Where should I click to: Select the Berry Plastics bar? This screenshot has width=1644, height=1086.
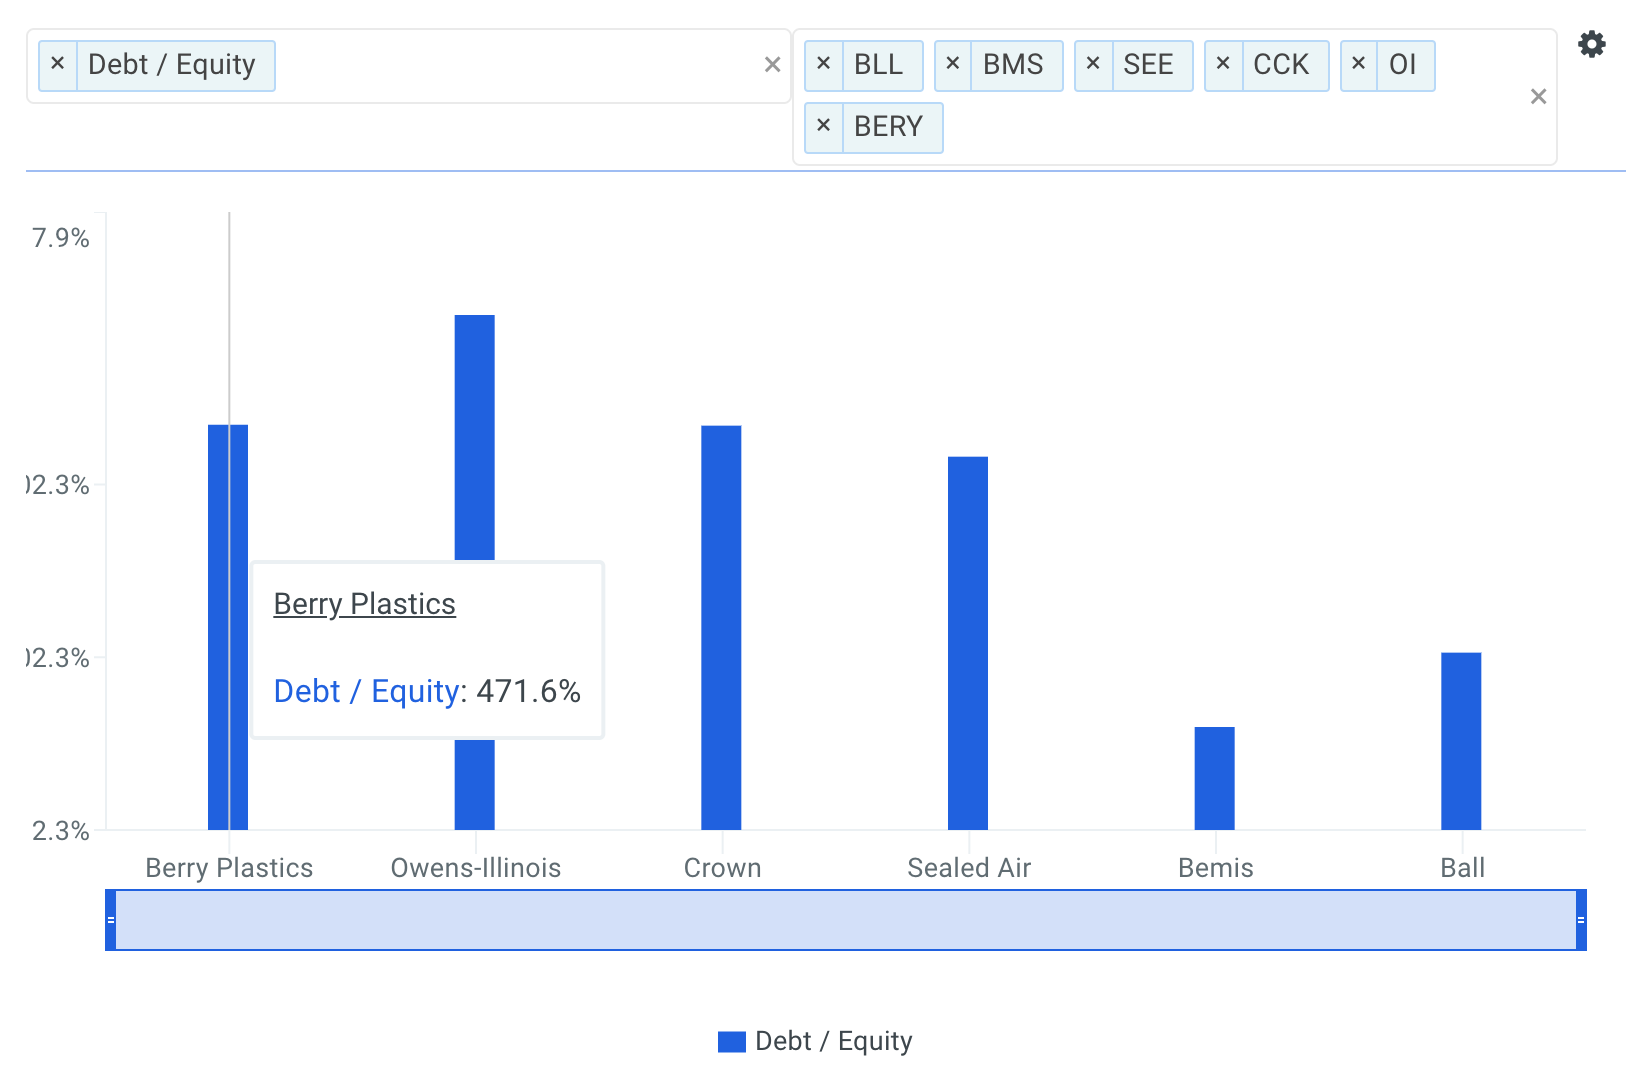click(228, 627)
